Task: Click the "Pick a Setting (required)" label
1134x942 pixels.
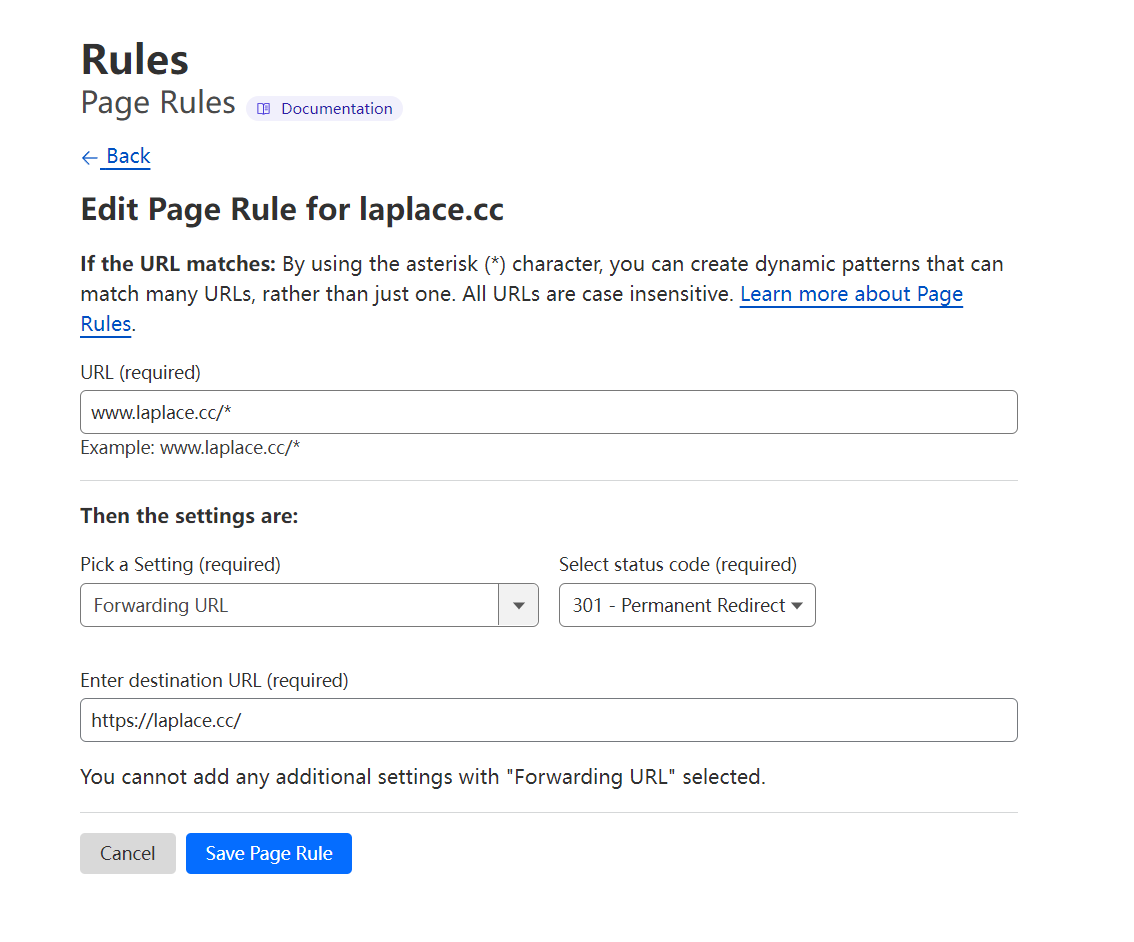Action: point(180,564)
